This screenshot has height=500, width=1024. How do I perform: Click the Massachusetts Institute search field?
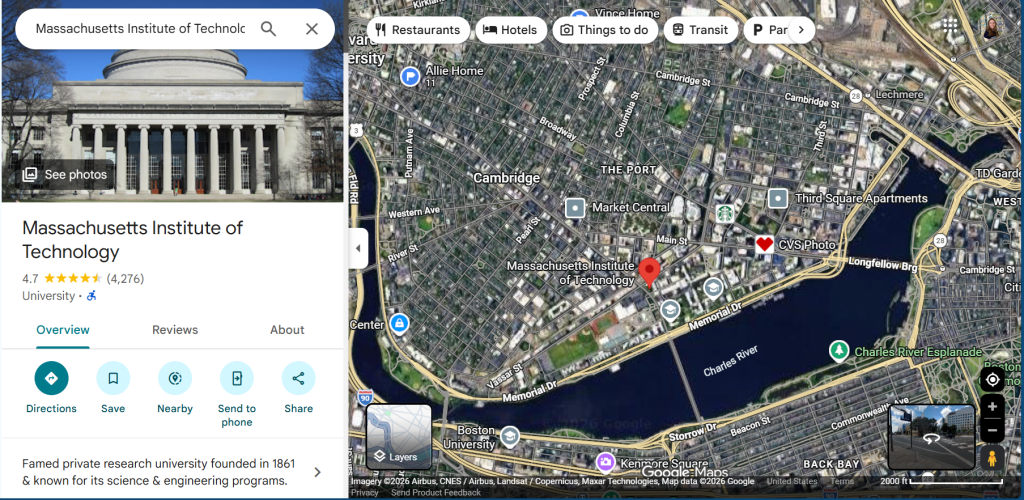pos(140,29)
